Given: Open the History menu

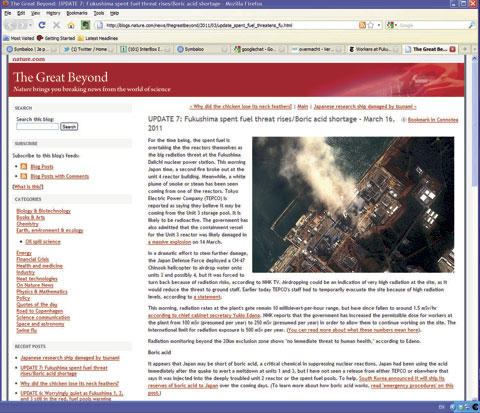Looking at the screenshot, I should tap(53, 13).
